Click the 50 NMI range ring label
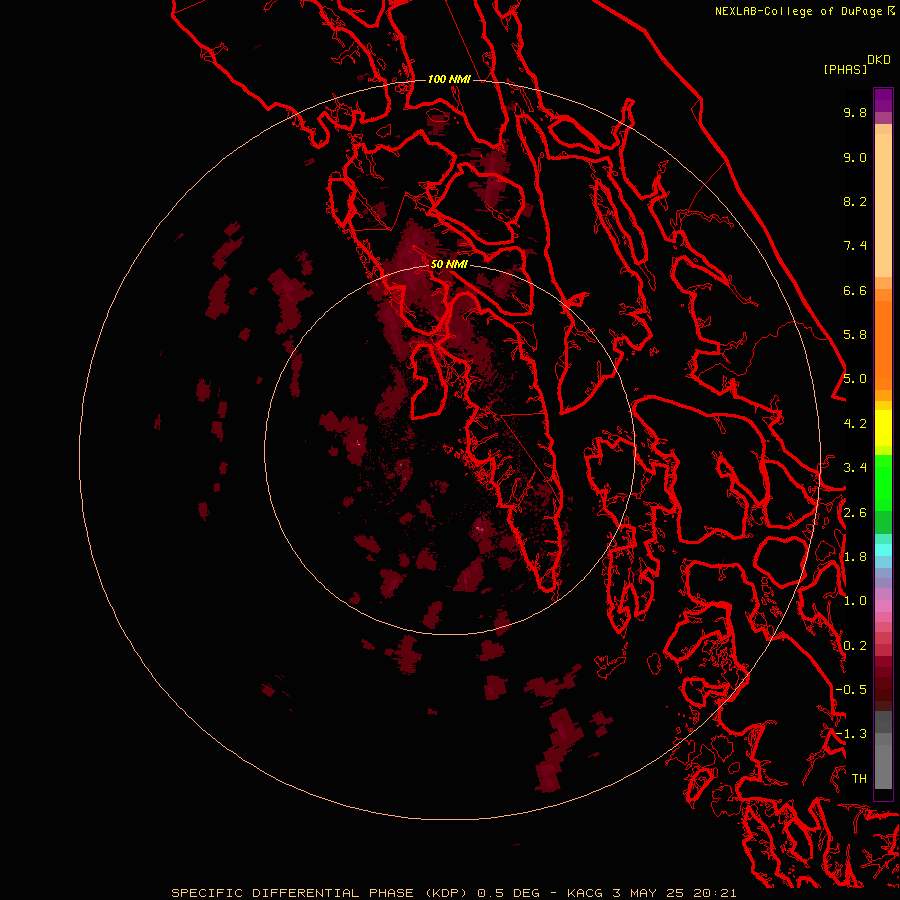 449,264
